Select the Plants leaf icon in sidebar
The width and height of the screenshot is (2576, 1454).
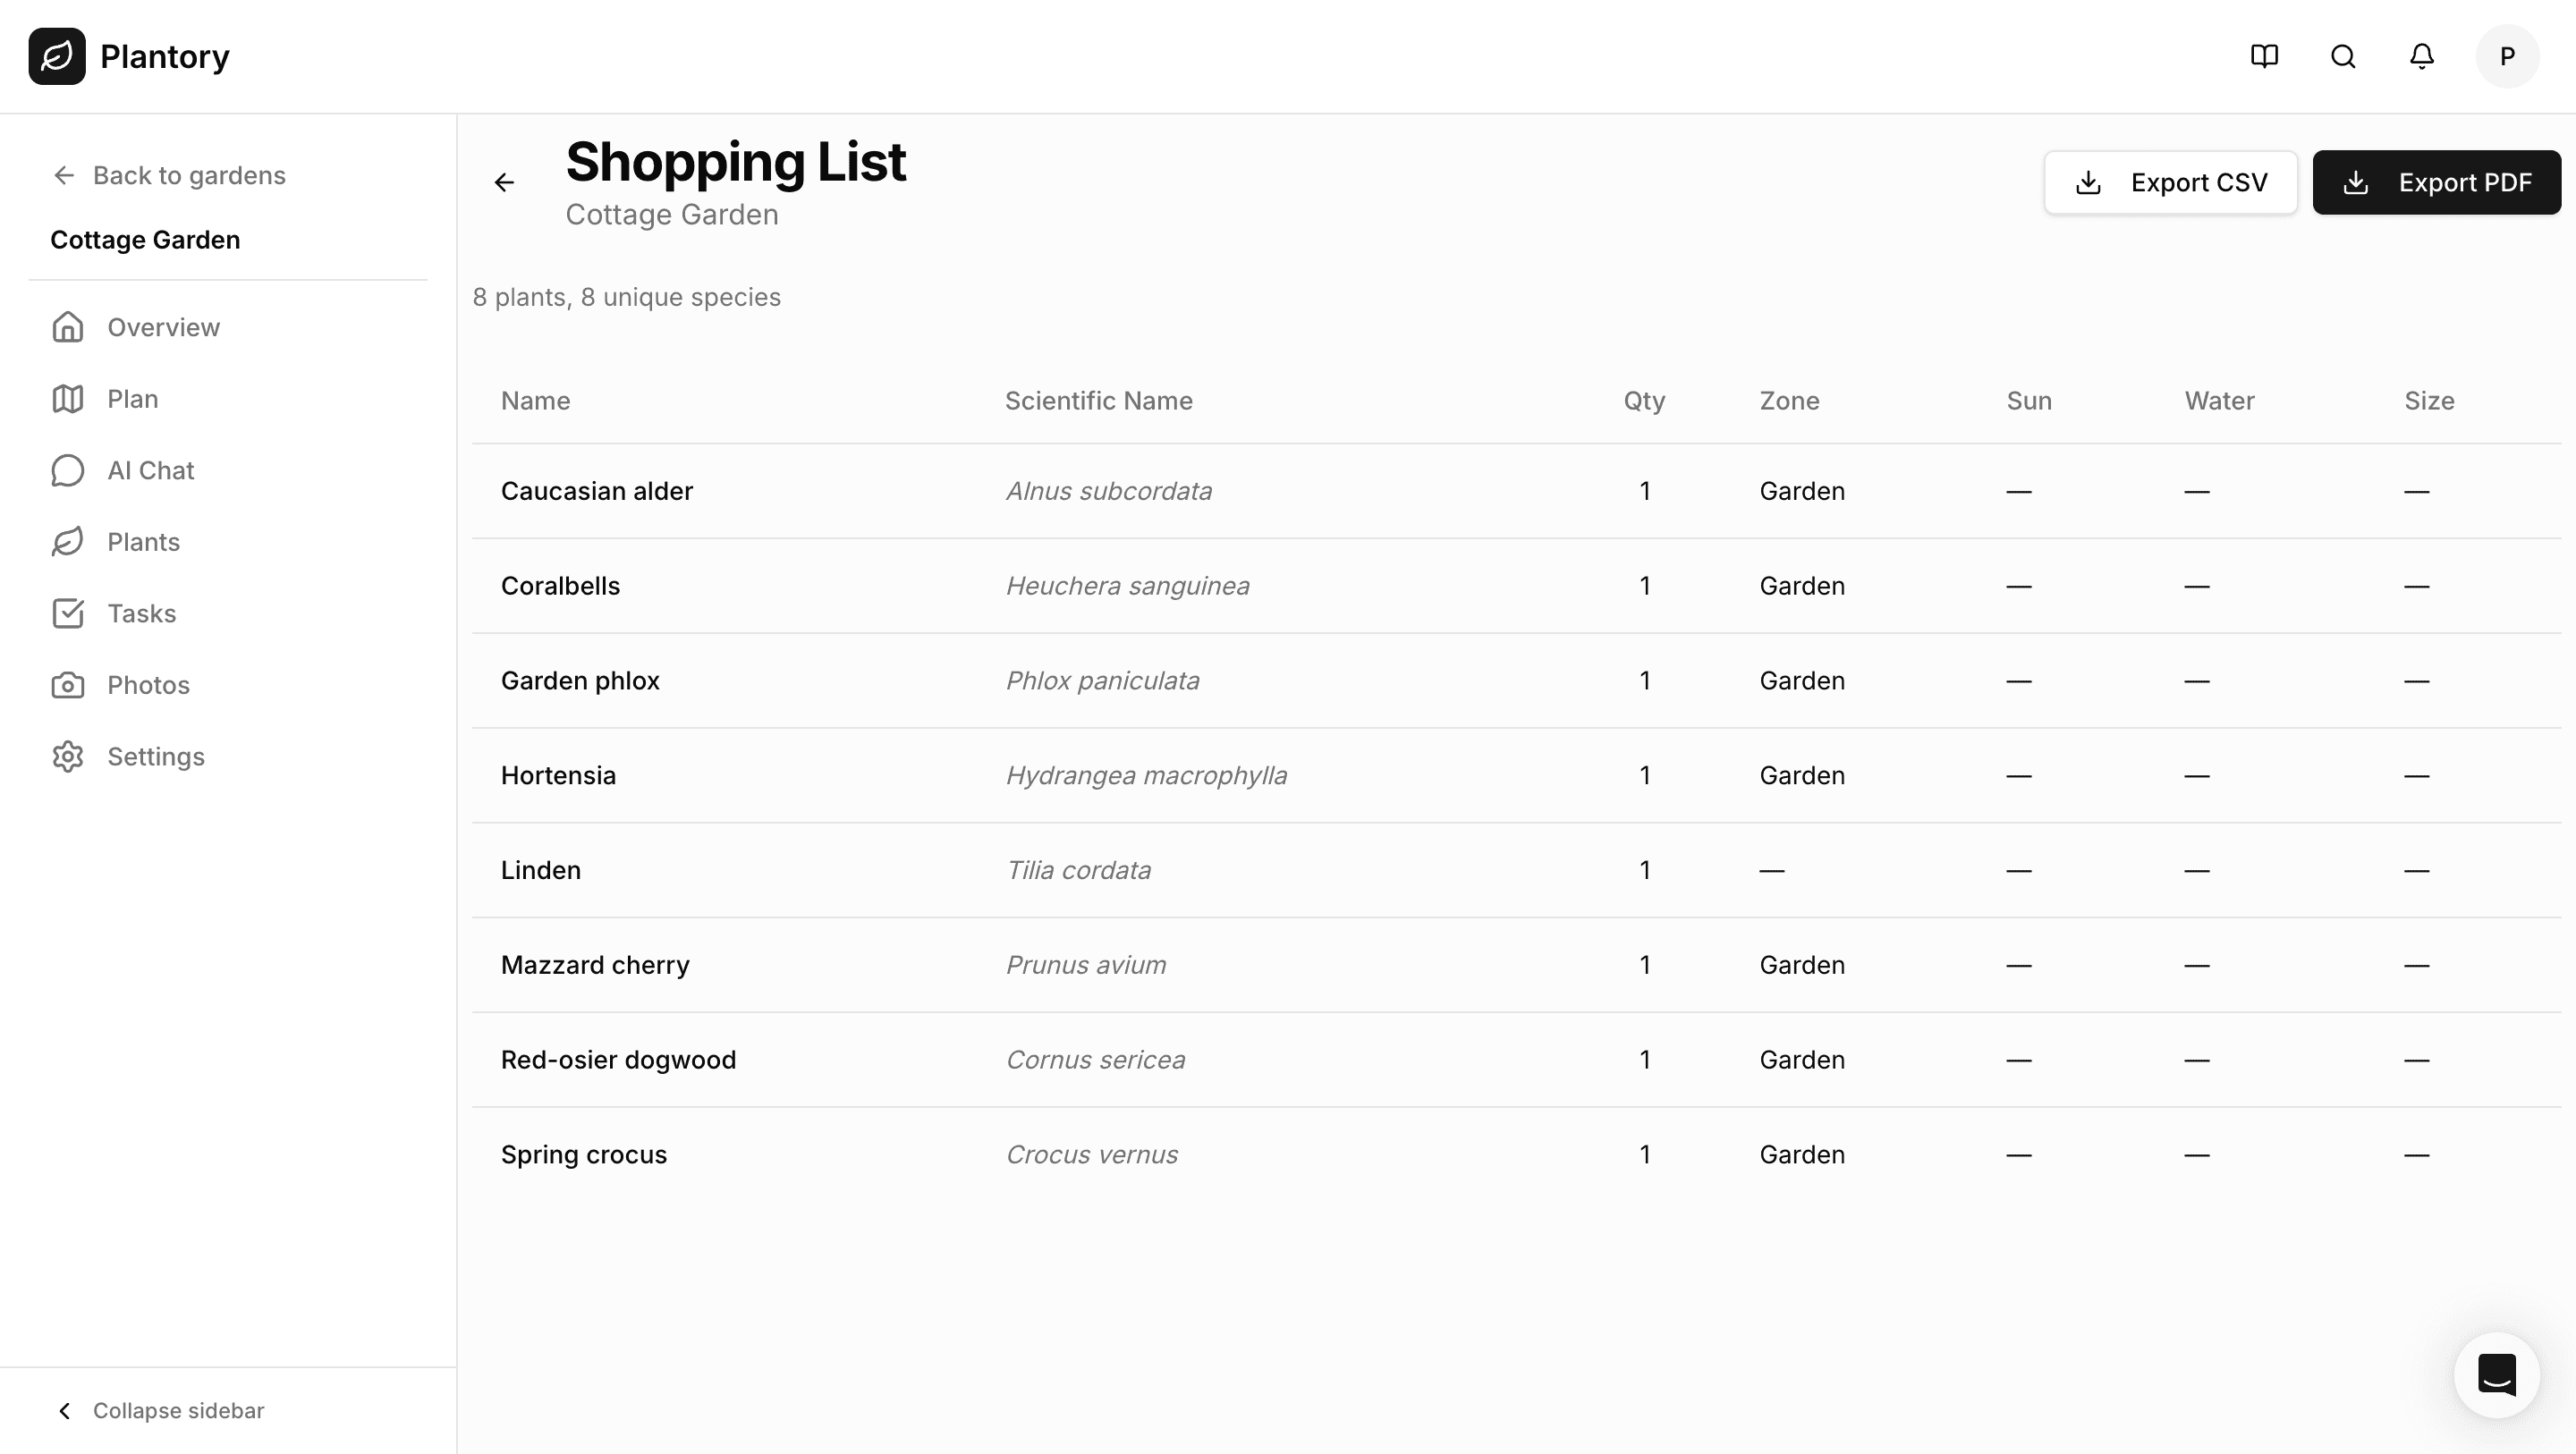(67, 541)
